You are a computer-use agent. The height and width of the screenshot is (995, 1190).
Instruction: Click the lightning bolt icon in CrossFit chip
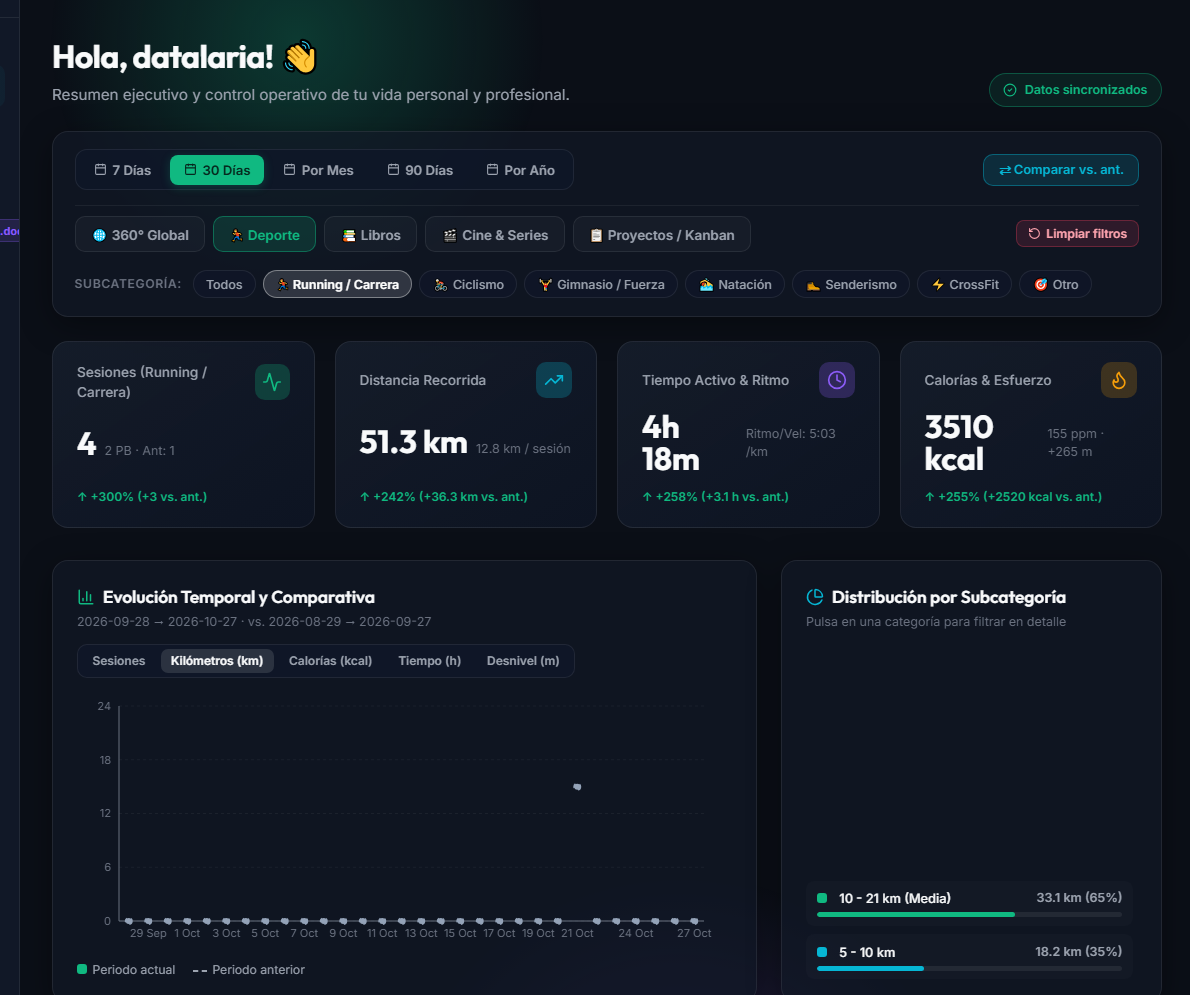[x=938, y=285]
